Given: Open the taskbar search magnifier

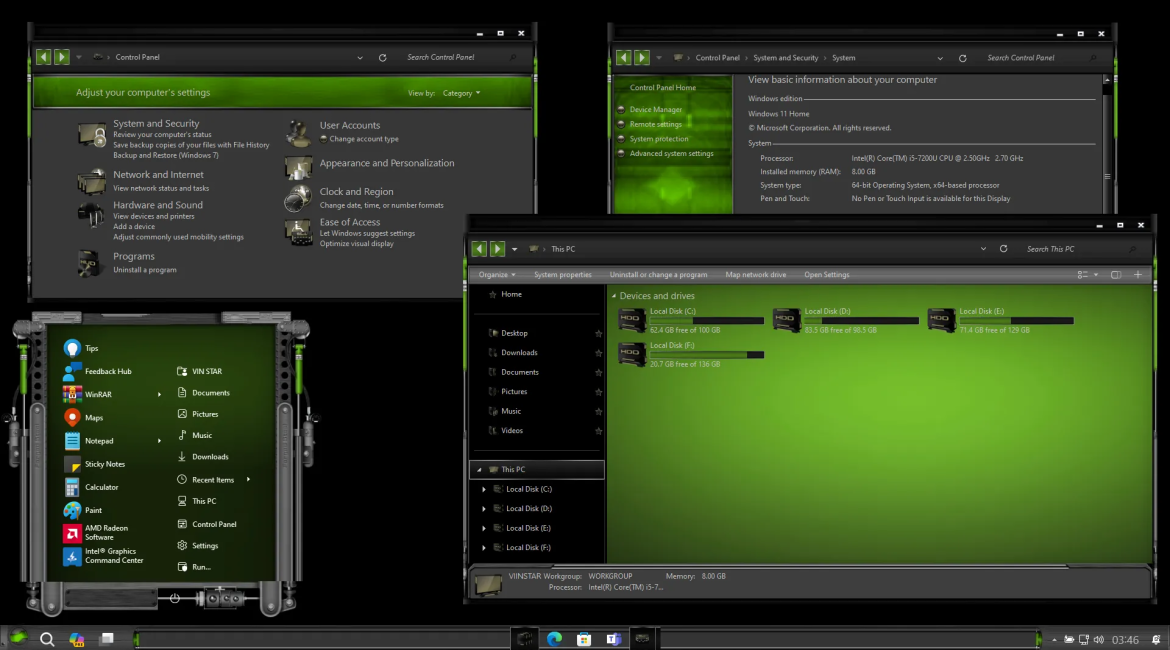Looking at the screenshot, I should 47,639.
